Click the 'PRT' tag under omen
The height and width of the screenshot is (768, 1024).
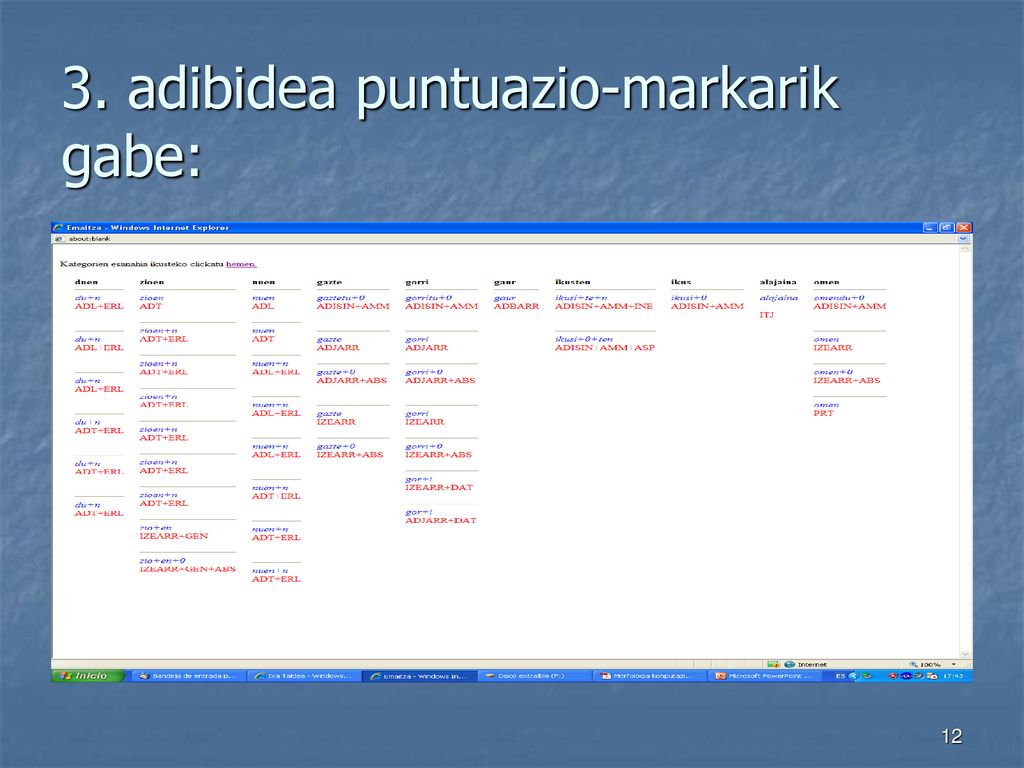click(x=824, y=413)
